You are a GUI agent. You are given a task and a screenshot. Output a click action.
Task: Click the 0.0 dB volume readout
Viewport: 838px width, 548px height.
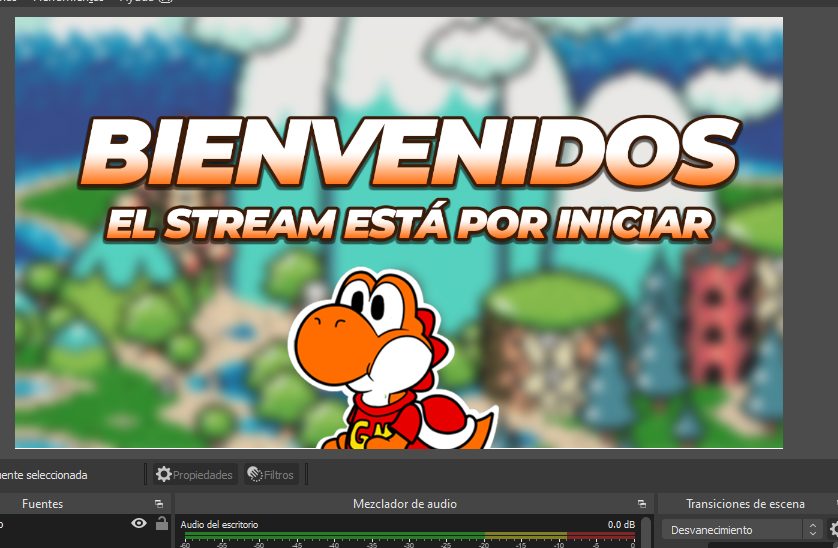click(x=621, y=524)
